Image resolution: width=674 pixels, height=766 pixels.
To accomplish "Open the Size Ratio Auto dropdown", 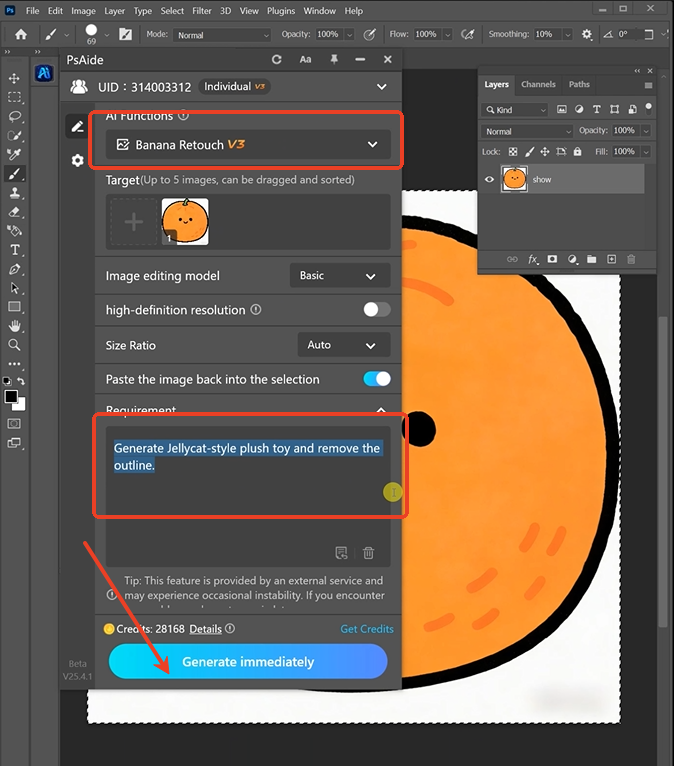I will pos(342,345).
